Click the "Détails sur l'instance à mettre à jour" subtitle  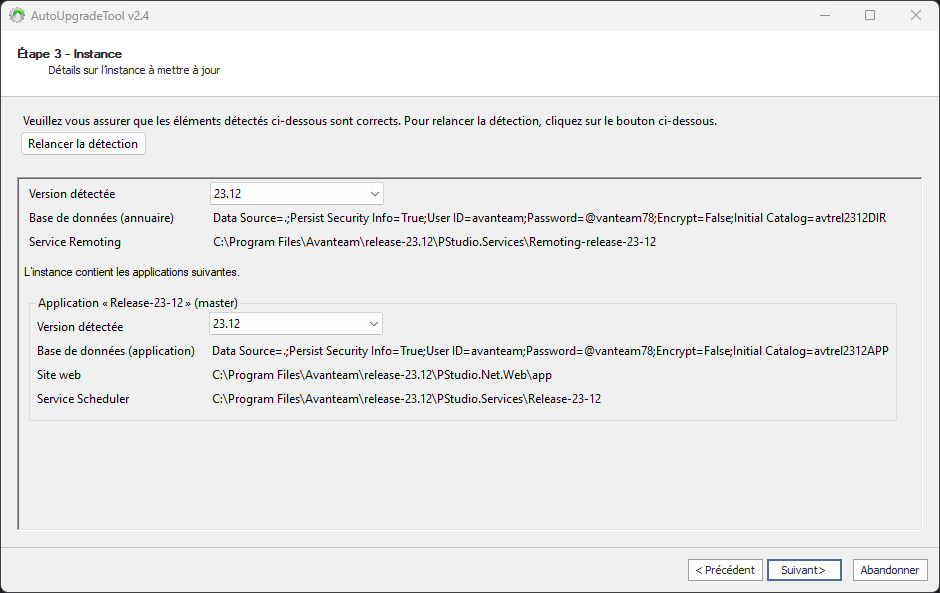pos(134,71)
